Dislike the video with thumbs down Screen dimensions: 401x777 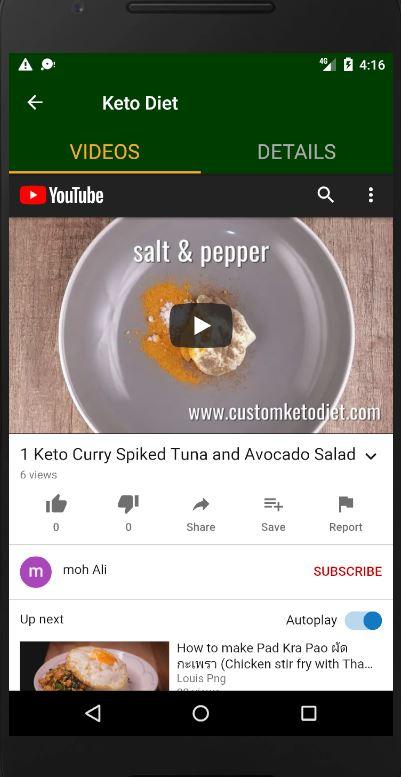(x=128, y=504)
